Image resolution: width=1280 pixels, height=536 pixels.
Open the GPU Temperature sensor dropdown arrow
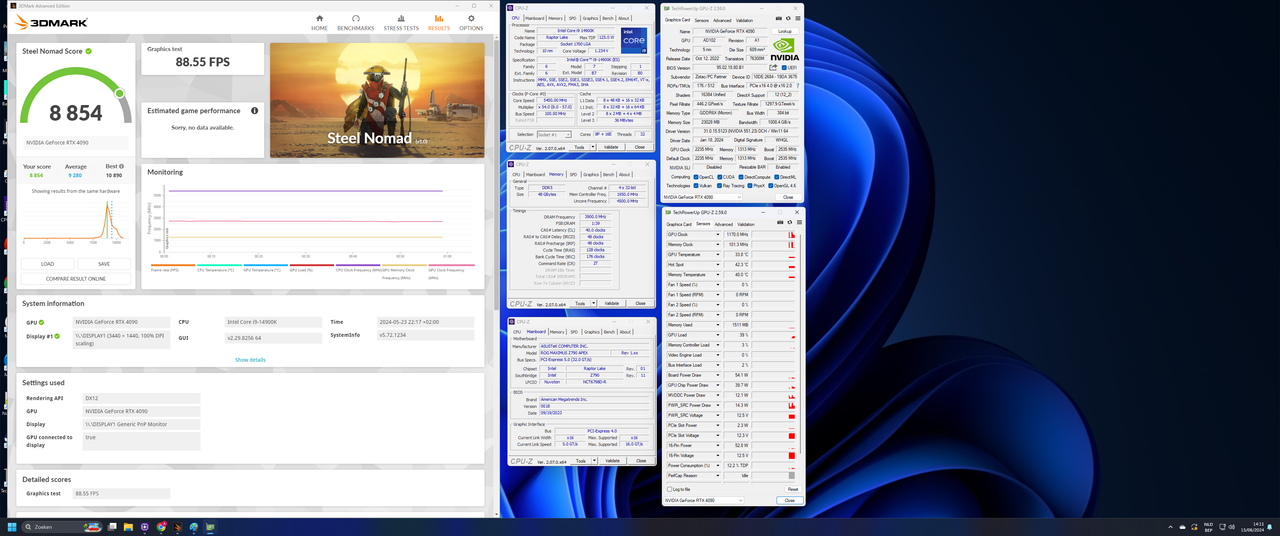(x=719, y=254)
